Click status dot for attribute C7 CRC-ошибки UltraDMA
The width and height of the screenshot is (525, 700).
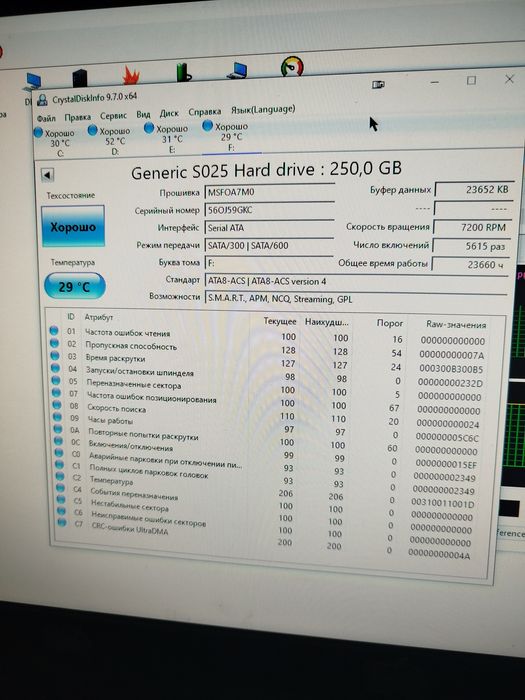[62, 521]
